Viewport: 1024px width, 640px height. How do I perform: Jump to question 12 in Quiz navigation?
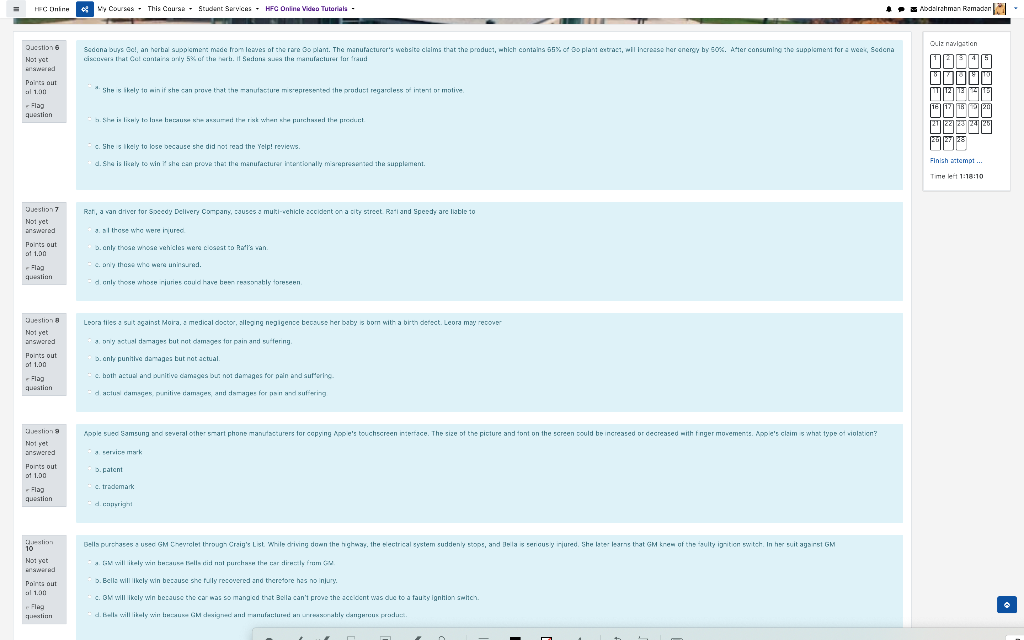(x=948, y=94)
